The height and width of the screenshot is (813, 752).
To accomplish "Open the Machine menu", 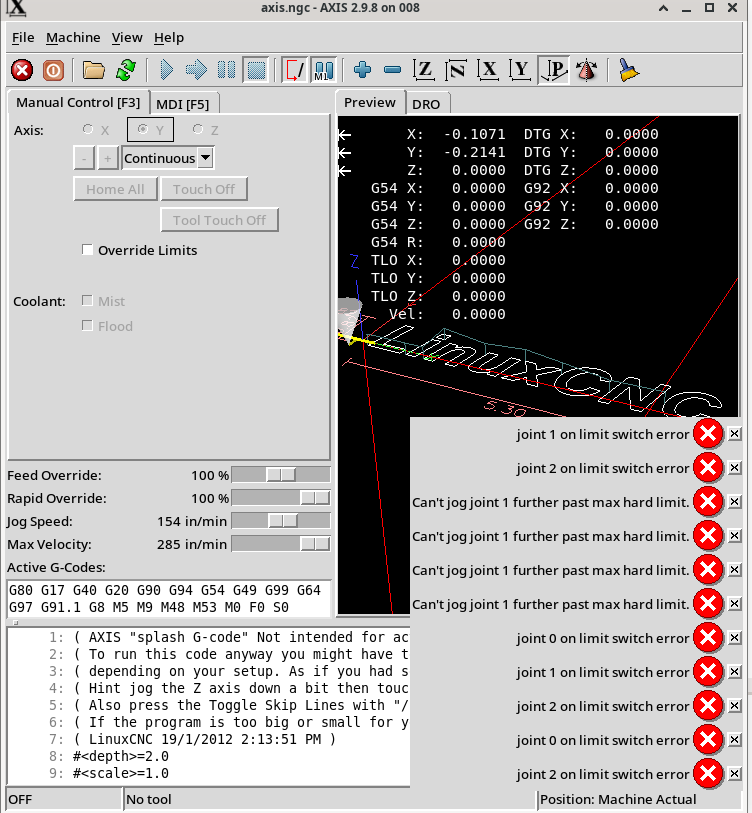I will click(73, 37).
